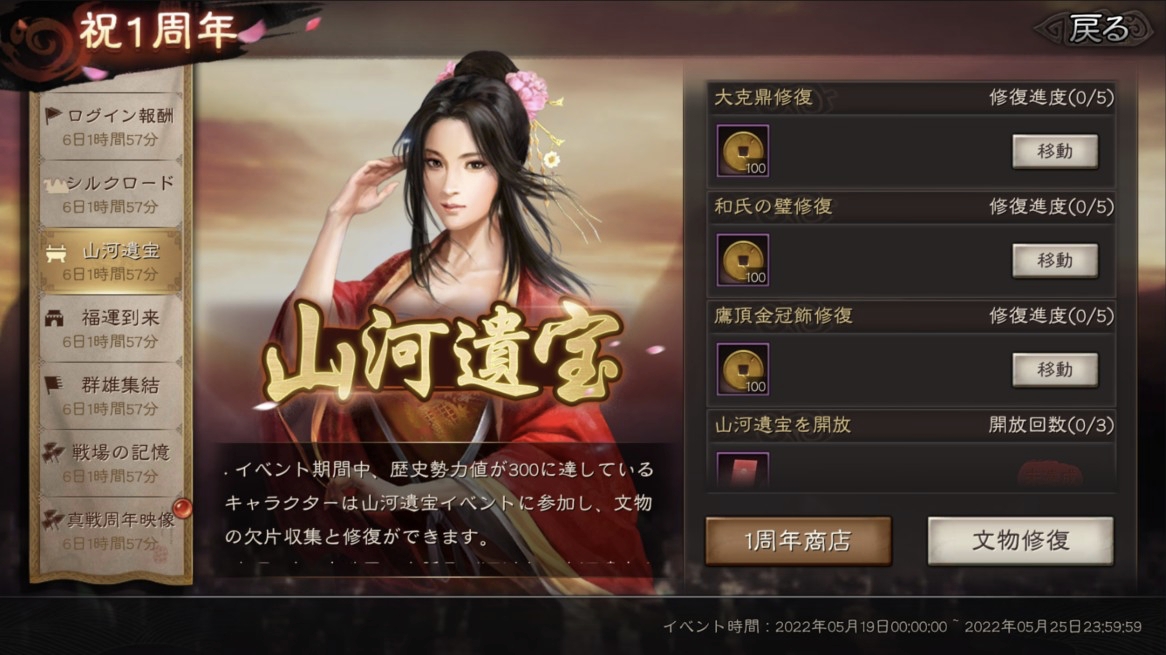This screenshot has width=1166, height=655.
Task: Click the gate icon beside 福運到来
Action: 54,319
